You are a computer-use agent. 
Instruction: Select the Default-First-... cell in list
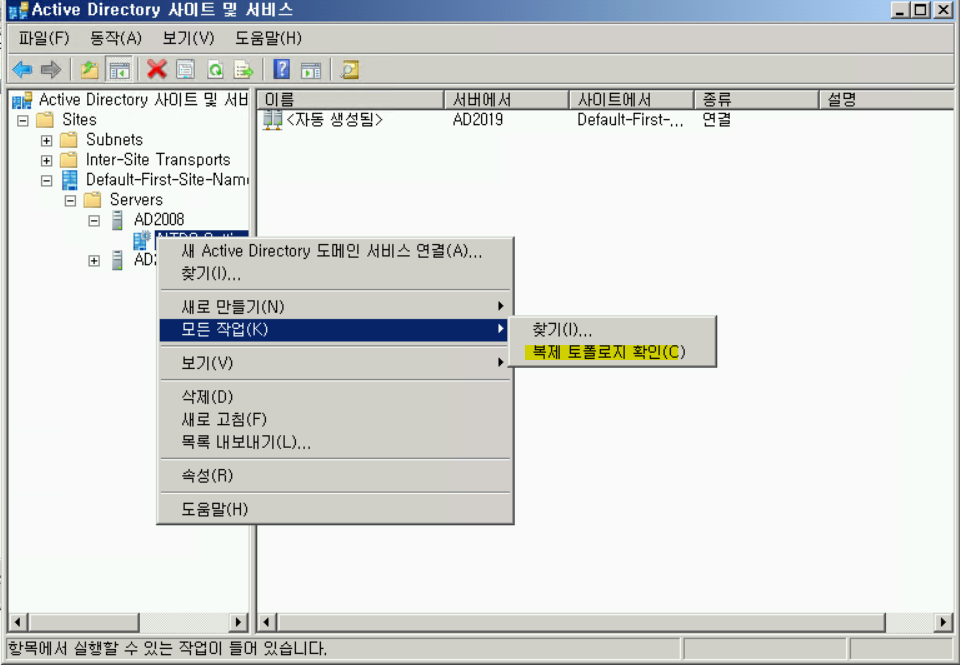630,119
